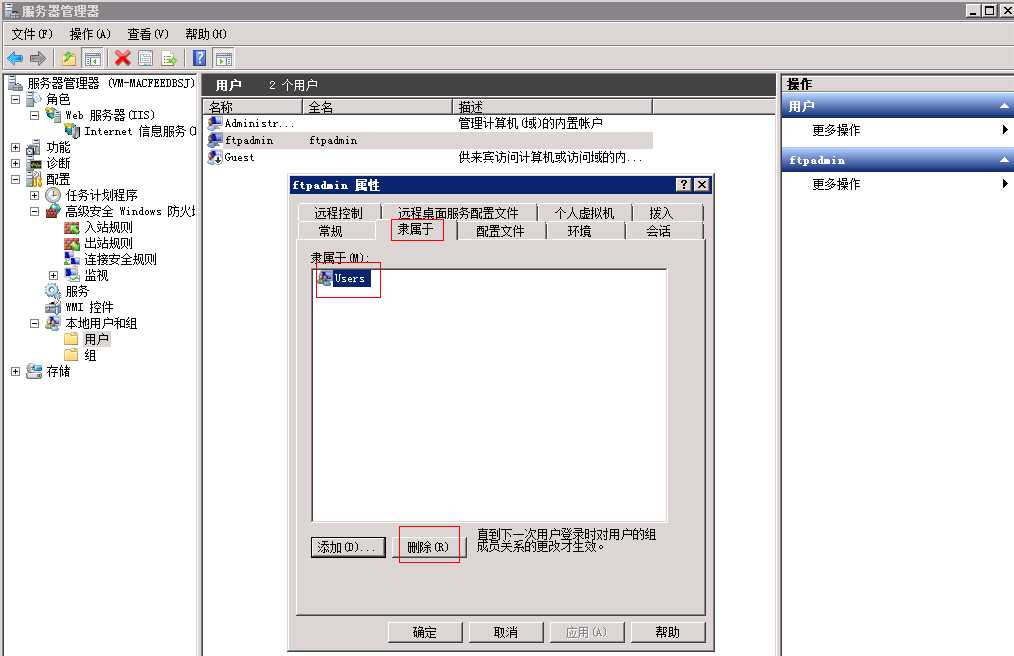Viewport: 1014px width, 656px height.
Task: Expand the 诊断 diagnostics node
Action: pyautogui.click(x=16, y=164)
